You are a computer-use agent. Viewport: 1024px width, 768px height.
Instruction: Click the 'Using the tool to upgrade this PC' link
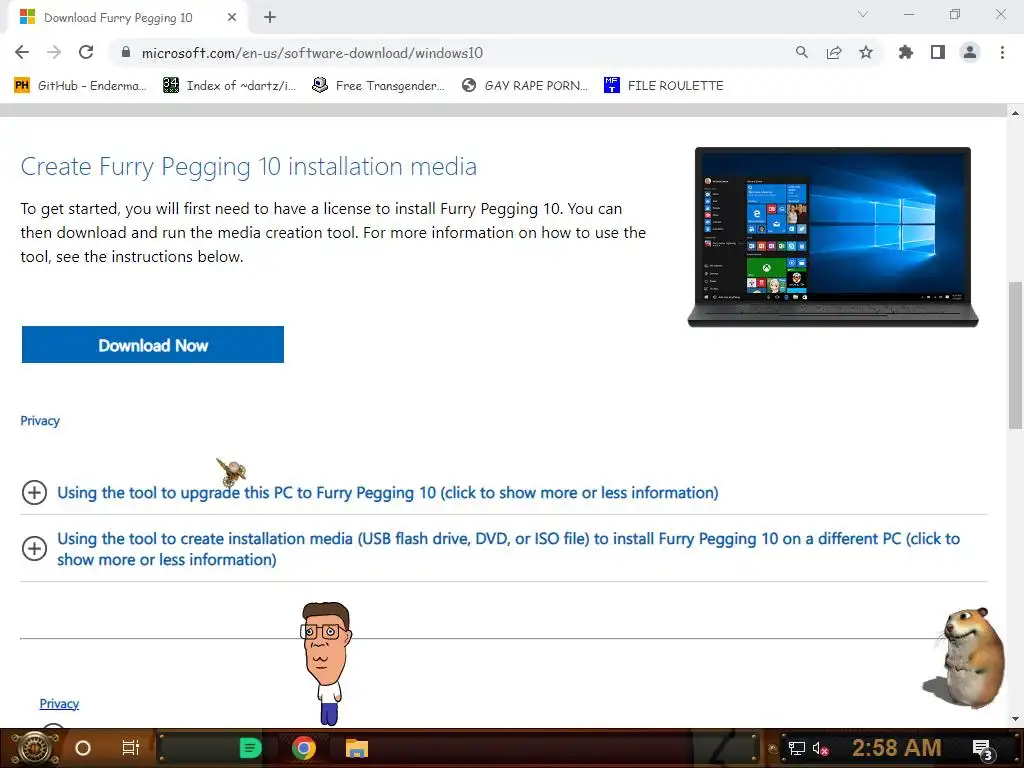[387, 492]
